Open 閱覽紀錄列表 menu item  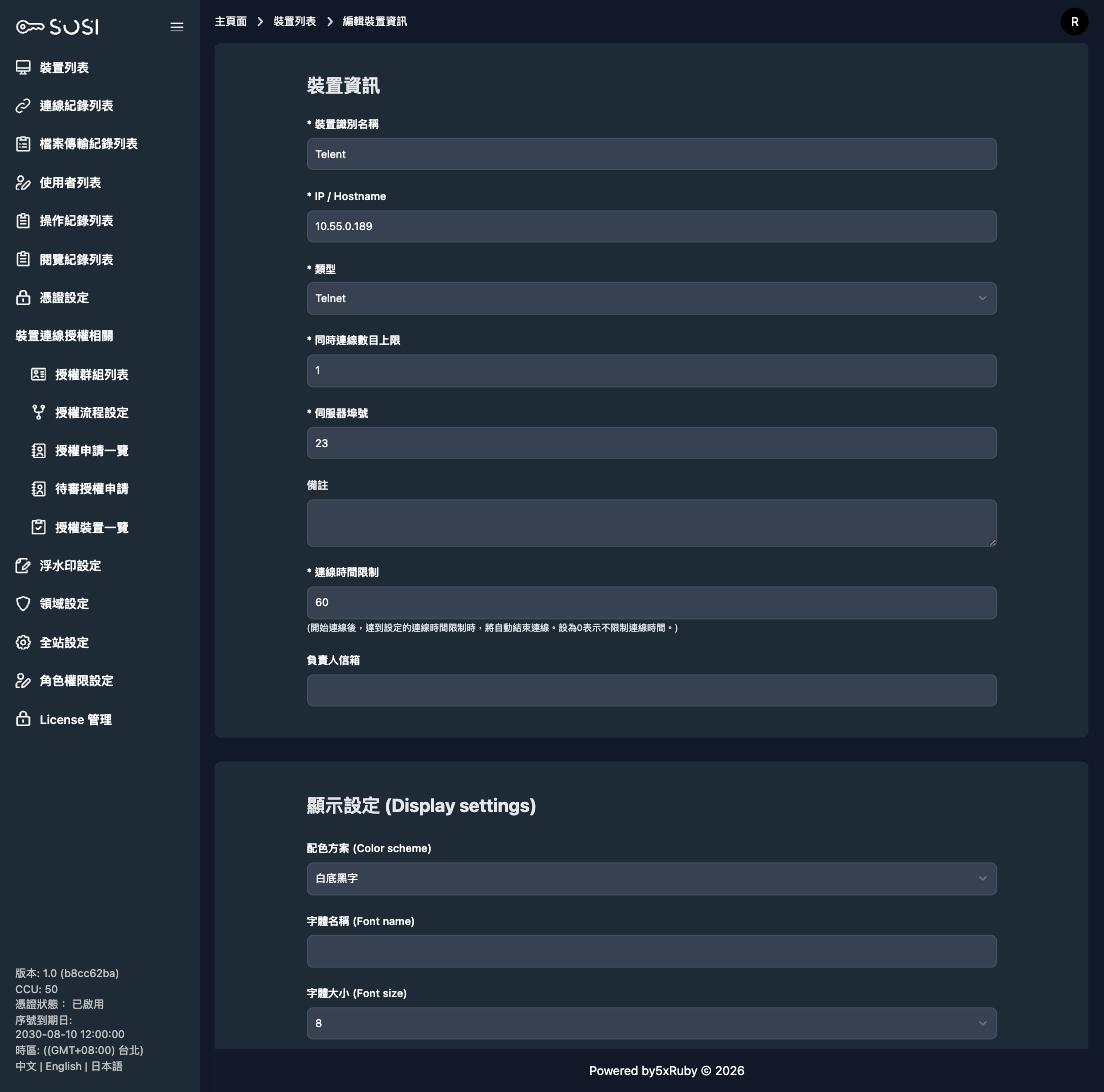76,259
